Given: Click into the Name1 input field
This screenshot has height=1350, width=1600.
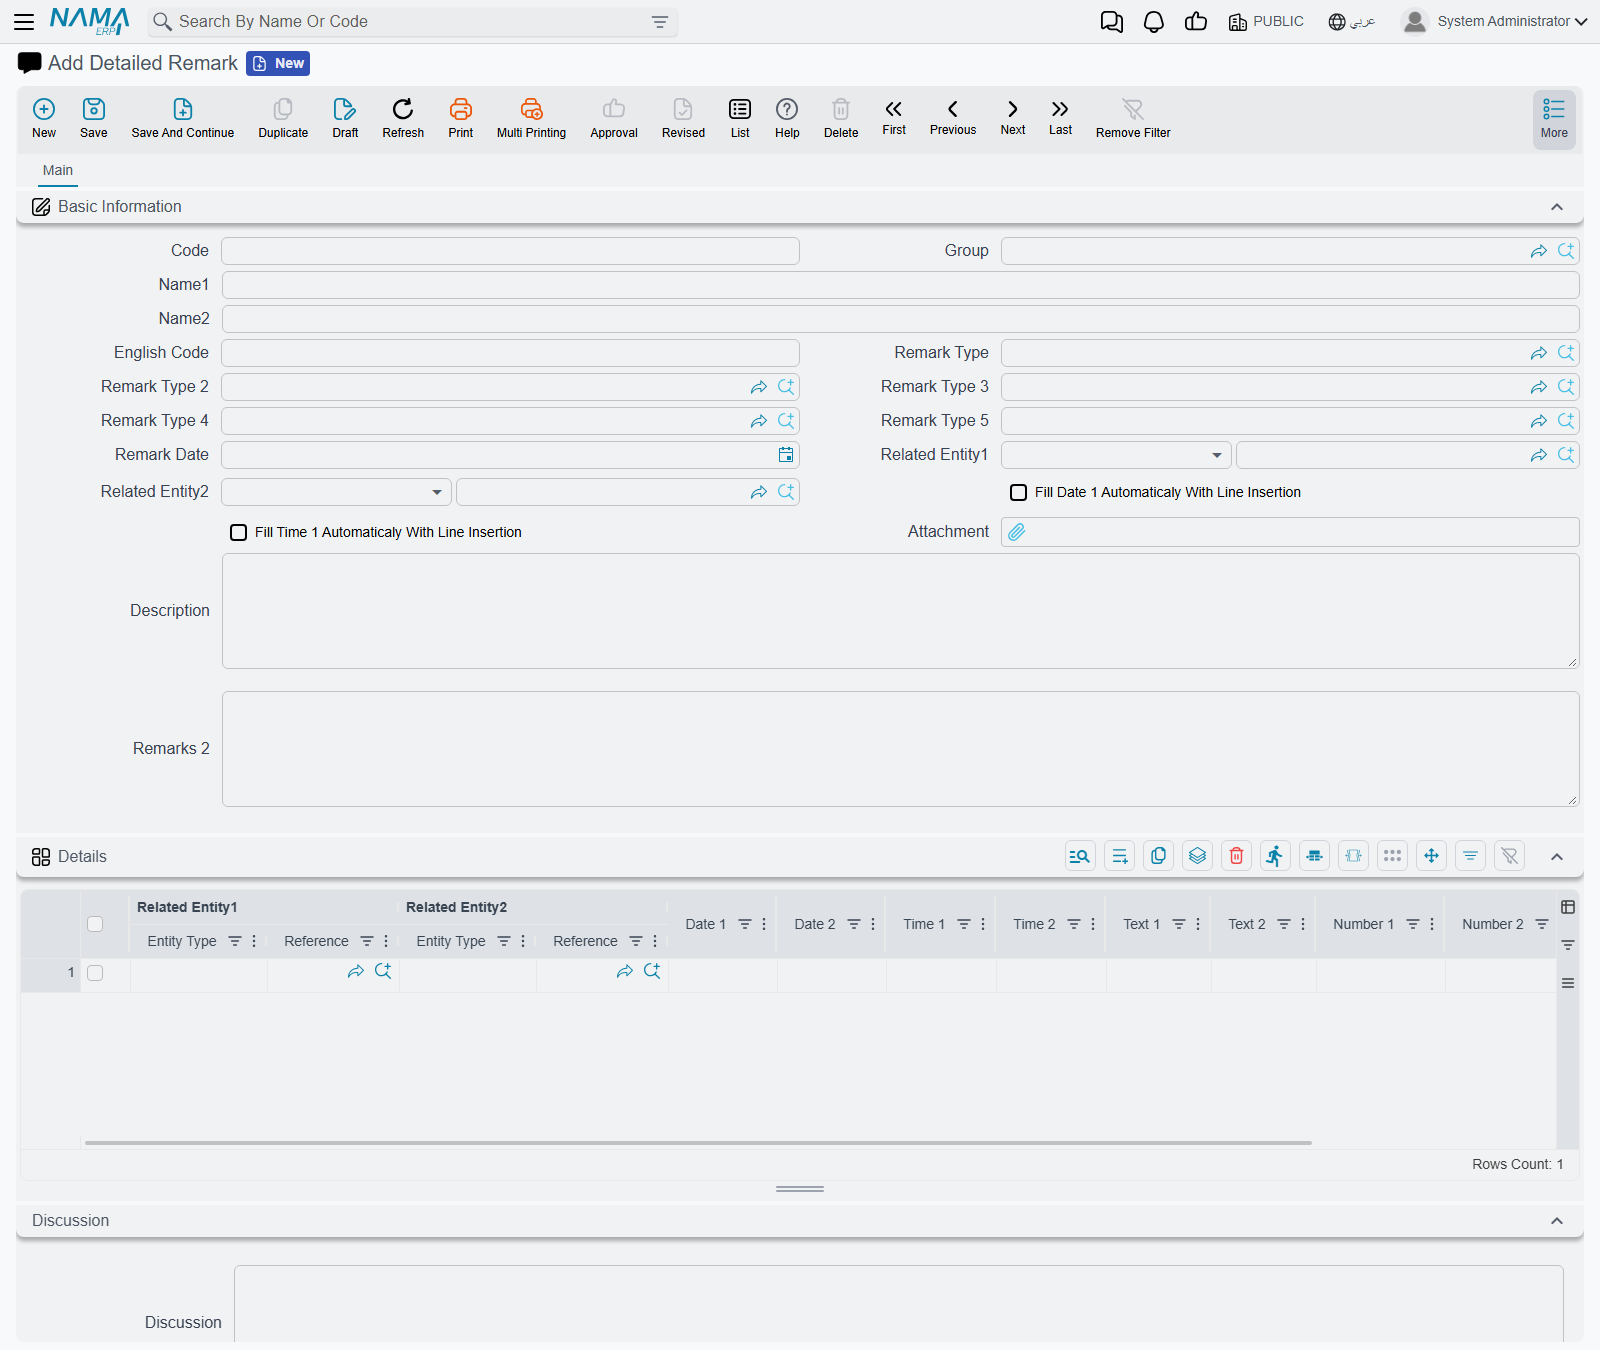Looking at the screenshot, I should coord(900,285).
